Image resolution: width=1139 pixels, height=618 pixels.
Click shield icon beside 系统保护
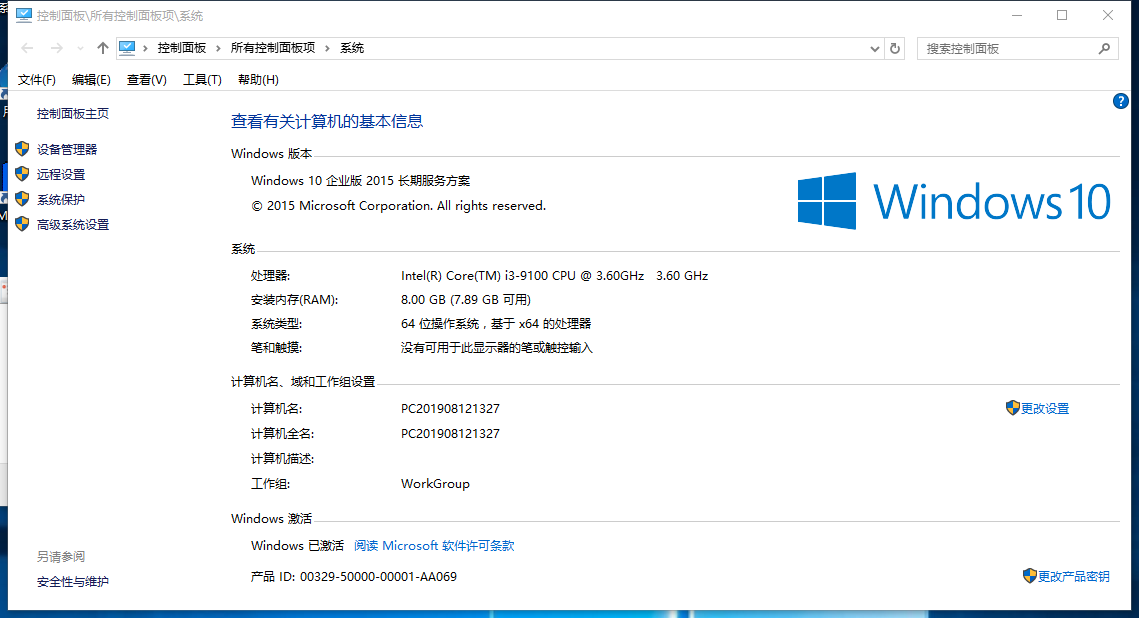coord(22,199)
